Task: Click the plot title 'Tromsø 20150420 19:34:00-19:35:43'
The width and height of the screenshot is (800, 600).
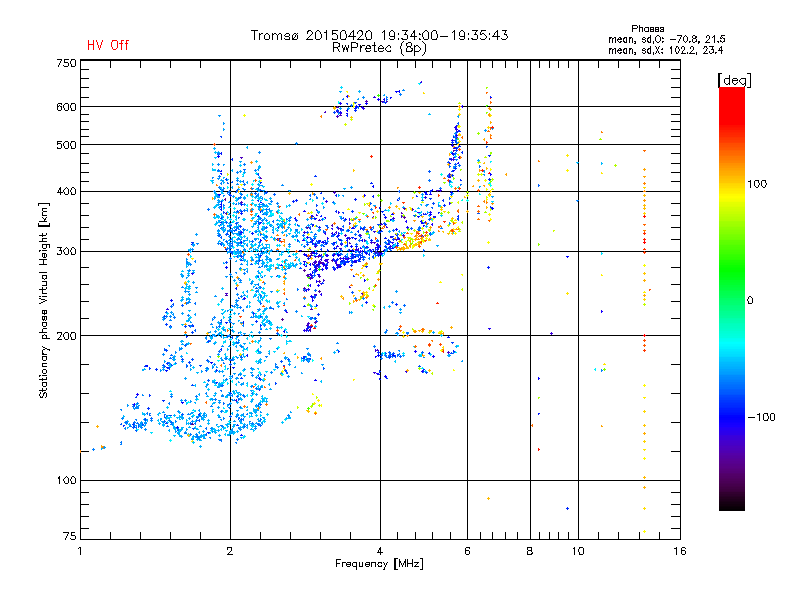Action: (379, 35)
